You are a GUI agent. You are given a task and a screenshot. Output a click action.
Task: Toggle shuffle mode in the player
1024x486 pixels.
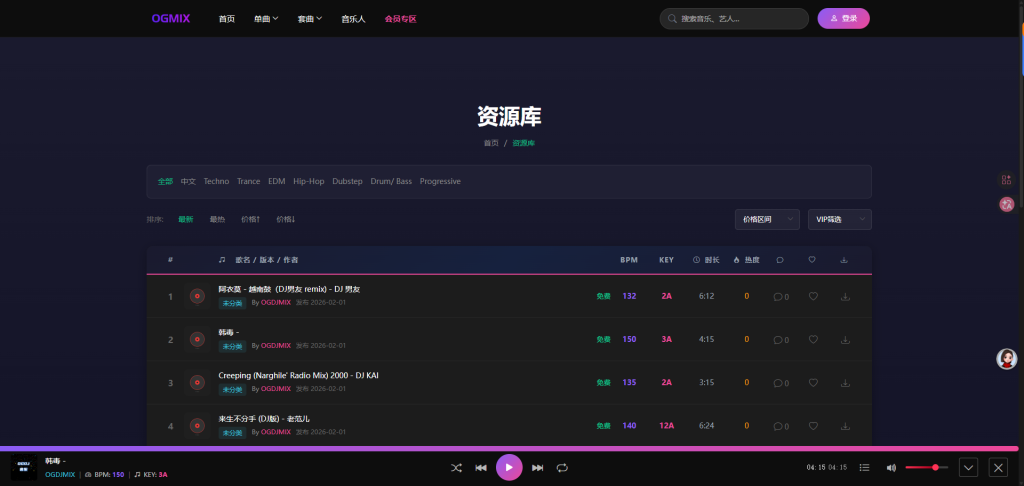456,468
